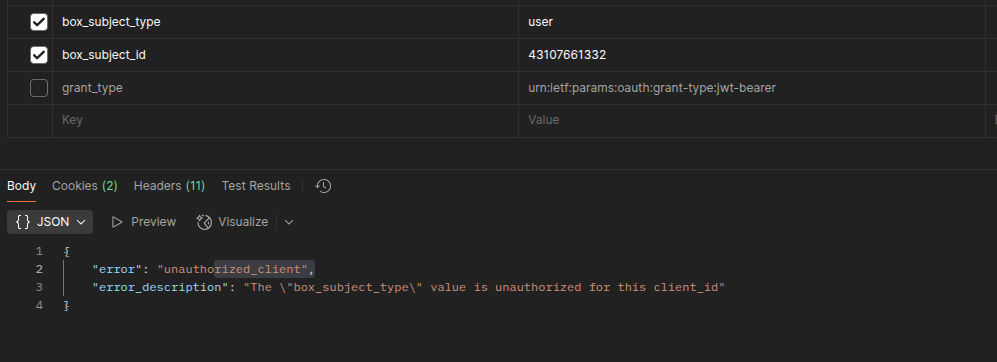Open the Cookies (2) tab
The width and height of the screenshot is (997, 362).
point(85,186)
